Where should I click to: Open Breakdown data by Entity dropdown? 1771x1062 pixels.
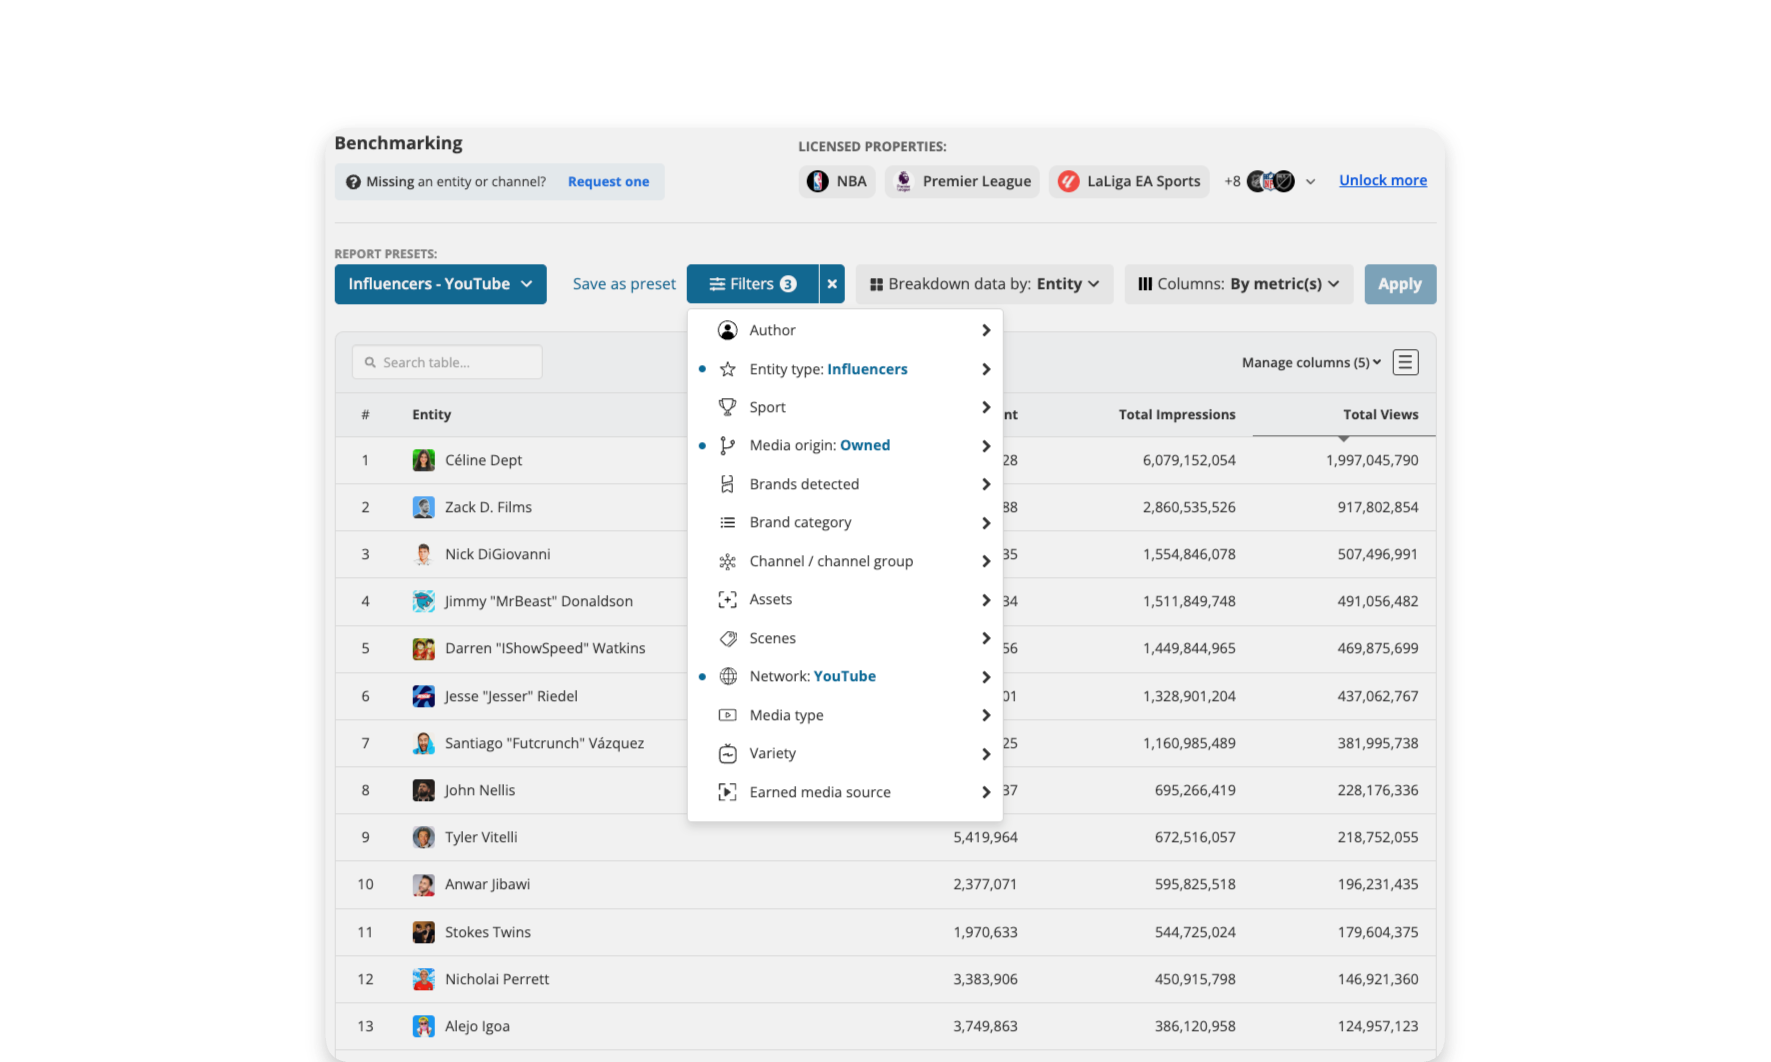pos(984,284)
